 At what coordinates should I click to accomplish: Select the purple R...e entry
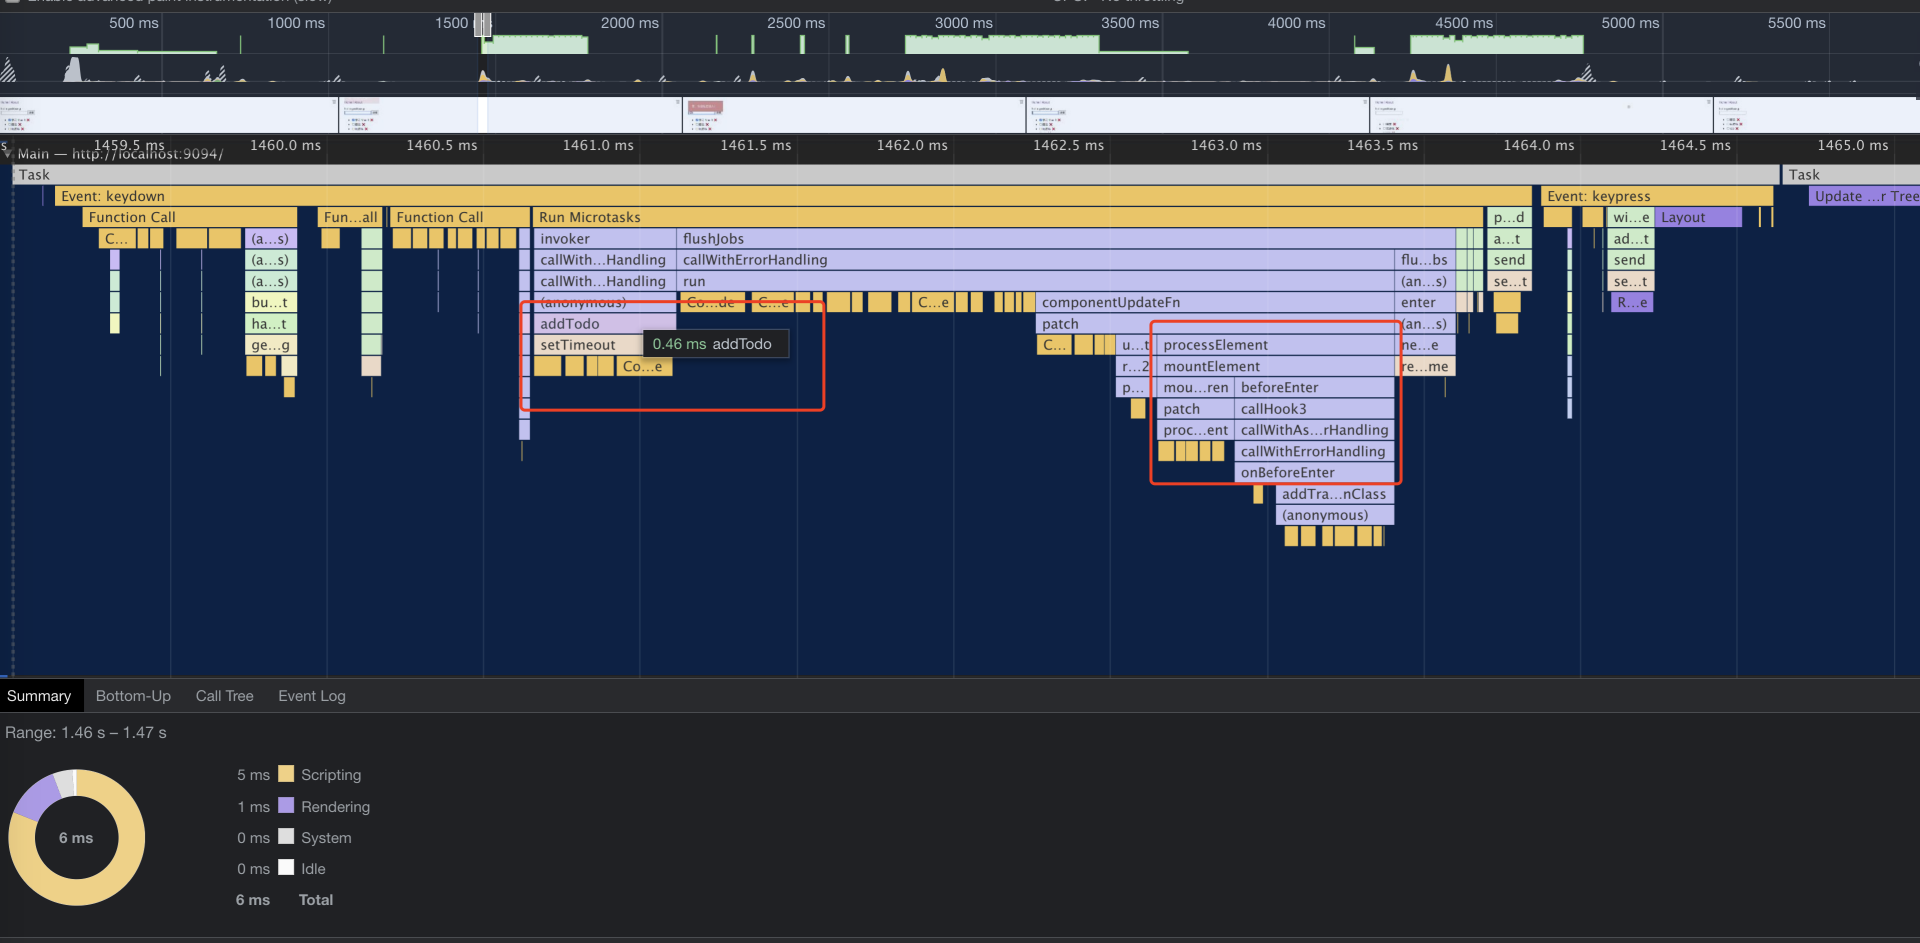(x=1632, y=303)
